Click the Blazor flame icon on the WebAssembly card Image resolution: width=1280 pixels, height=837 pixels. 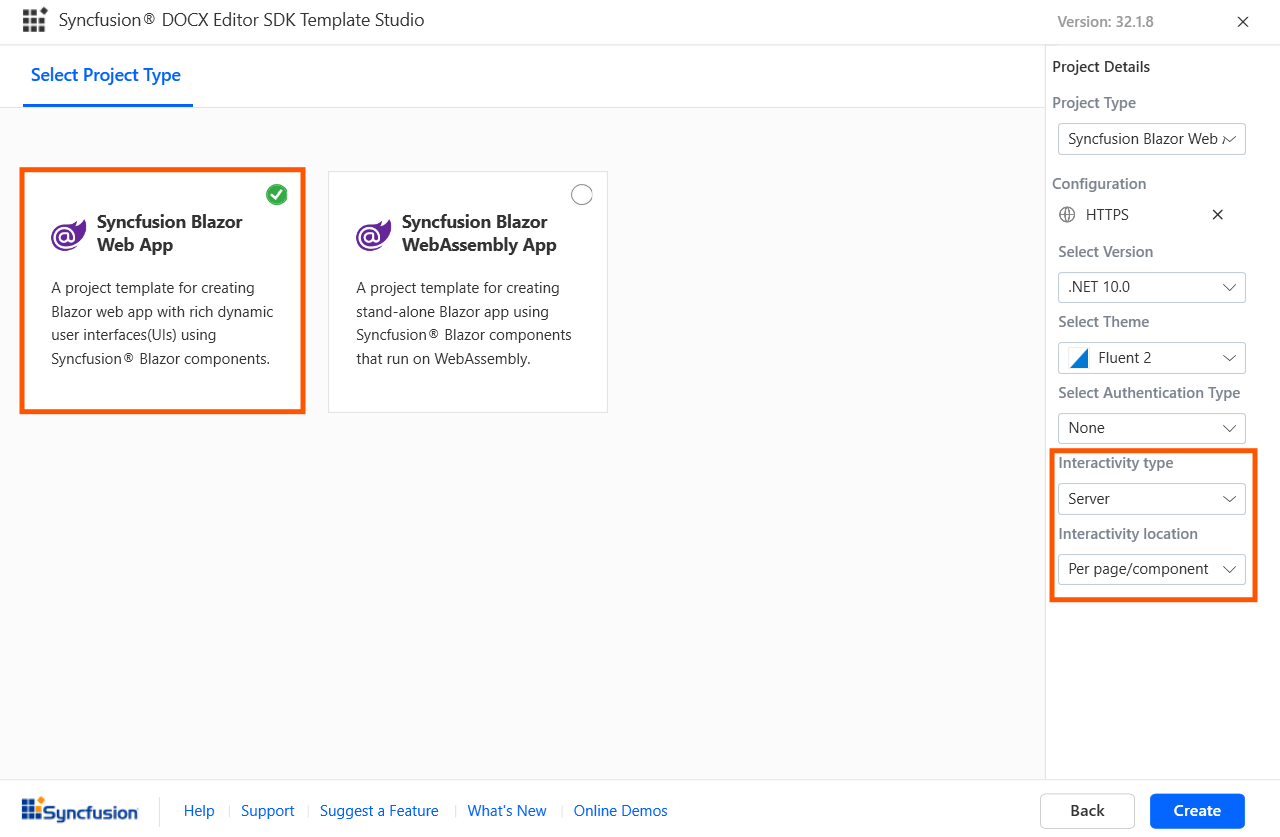(x=372, y=235)
